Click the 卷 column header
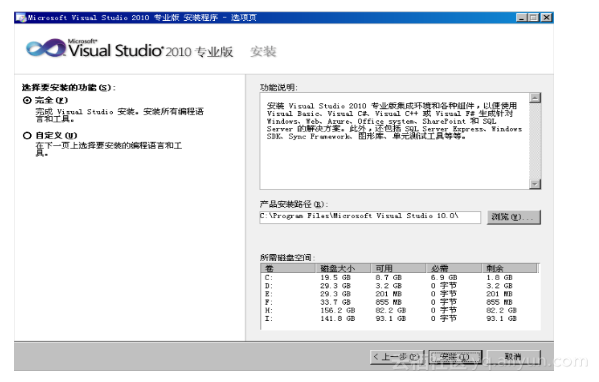The height and width of the screenshot is (382, 599). coord(288,268)
